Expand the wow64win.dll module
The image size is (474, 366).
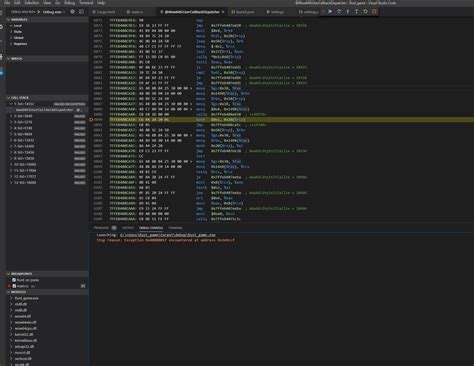pyautogui.click(x=47, y=322)
